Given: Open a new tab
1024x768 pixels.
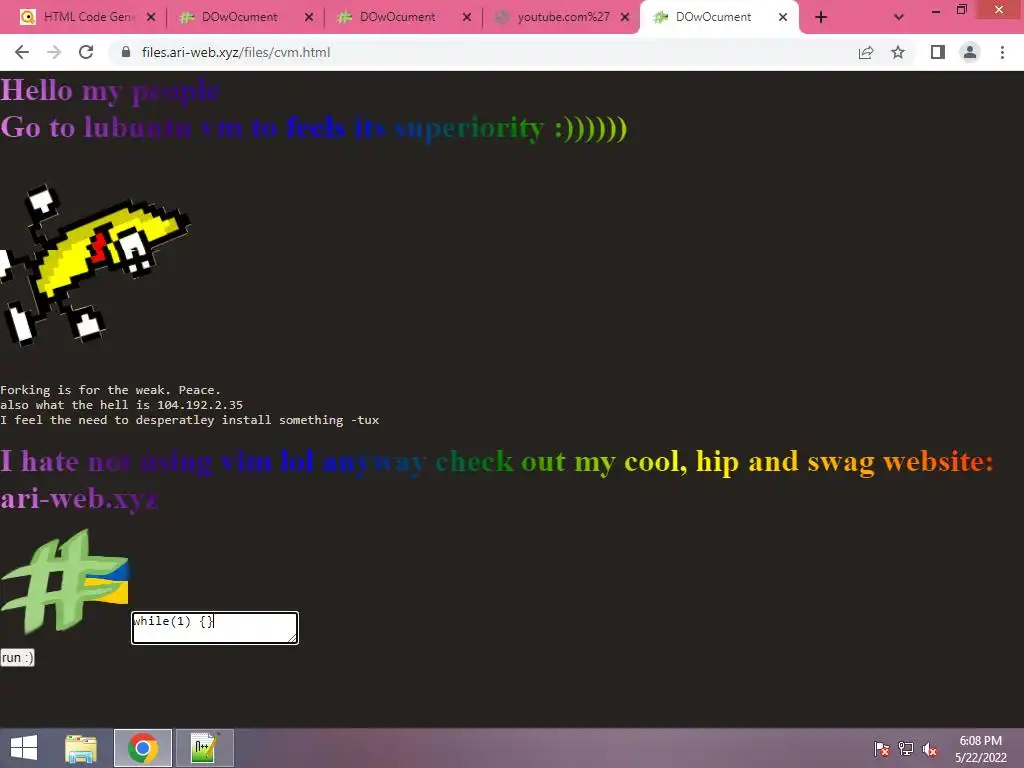Looking at the screenshot, I should pos(821,17).
